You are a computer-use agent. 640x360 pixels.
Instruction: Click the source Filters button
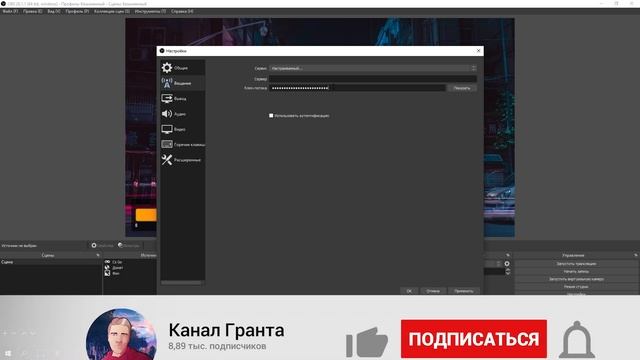129,245
